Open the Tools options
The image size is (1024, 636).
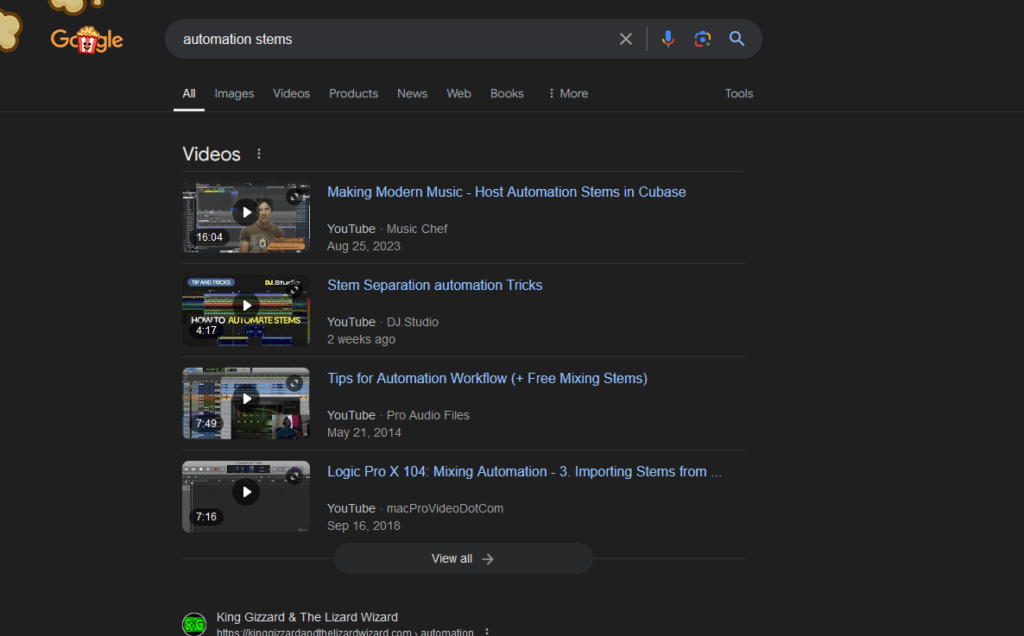point(739,93)
